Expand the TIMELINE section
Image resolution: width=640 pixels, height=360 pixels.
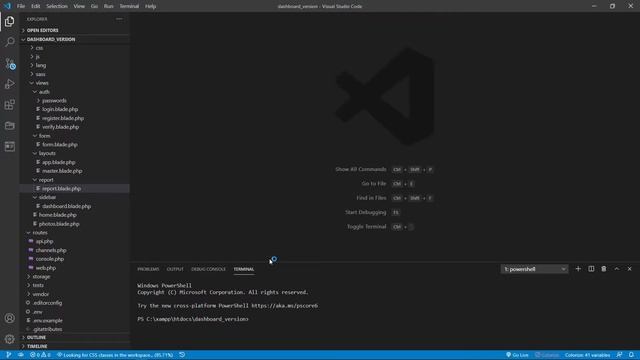[37, 346]
